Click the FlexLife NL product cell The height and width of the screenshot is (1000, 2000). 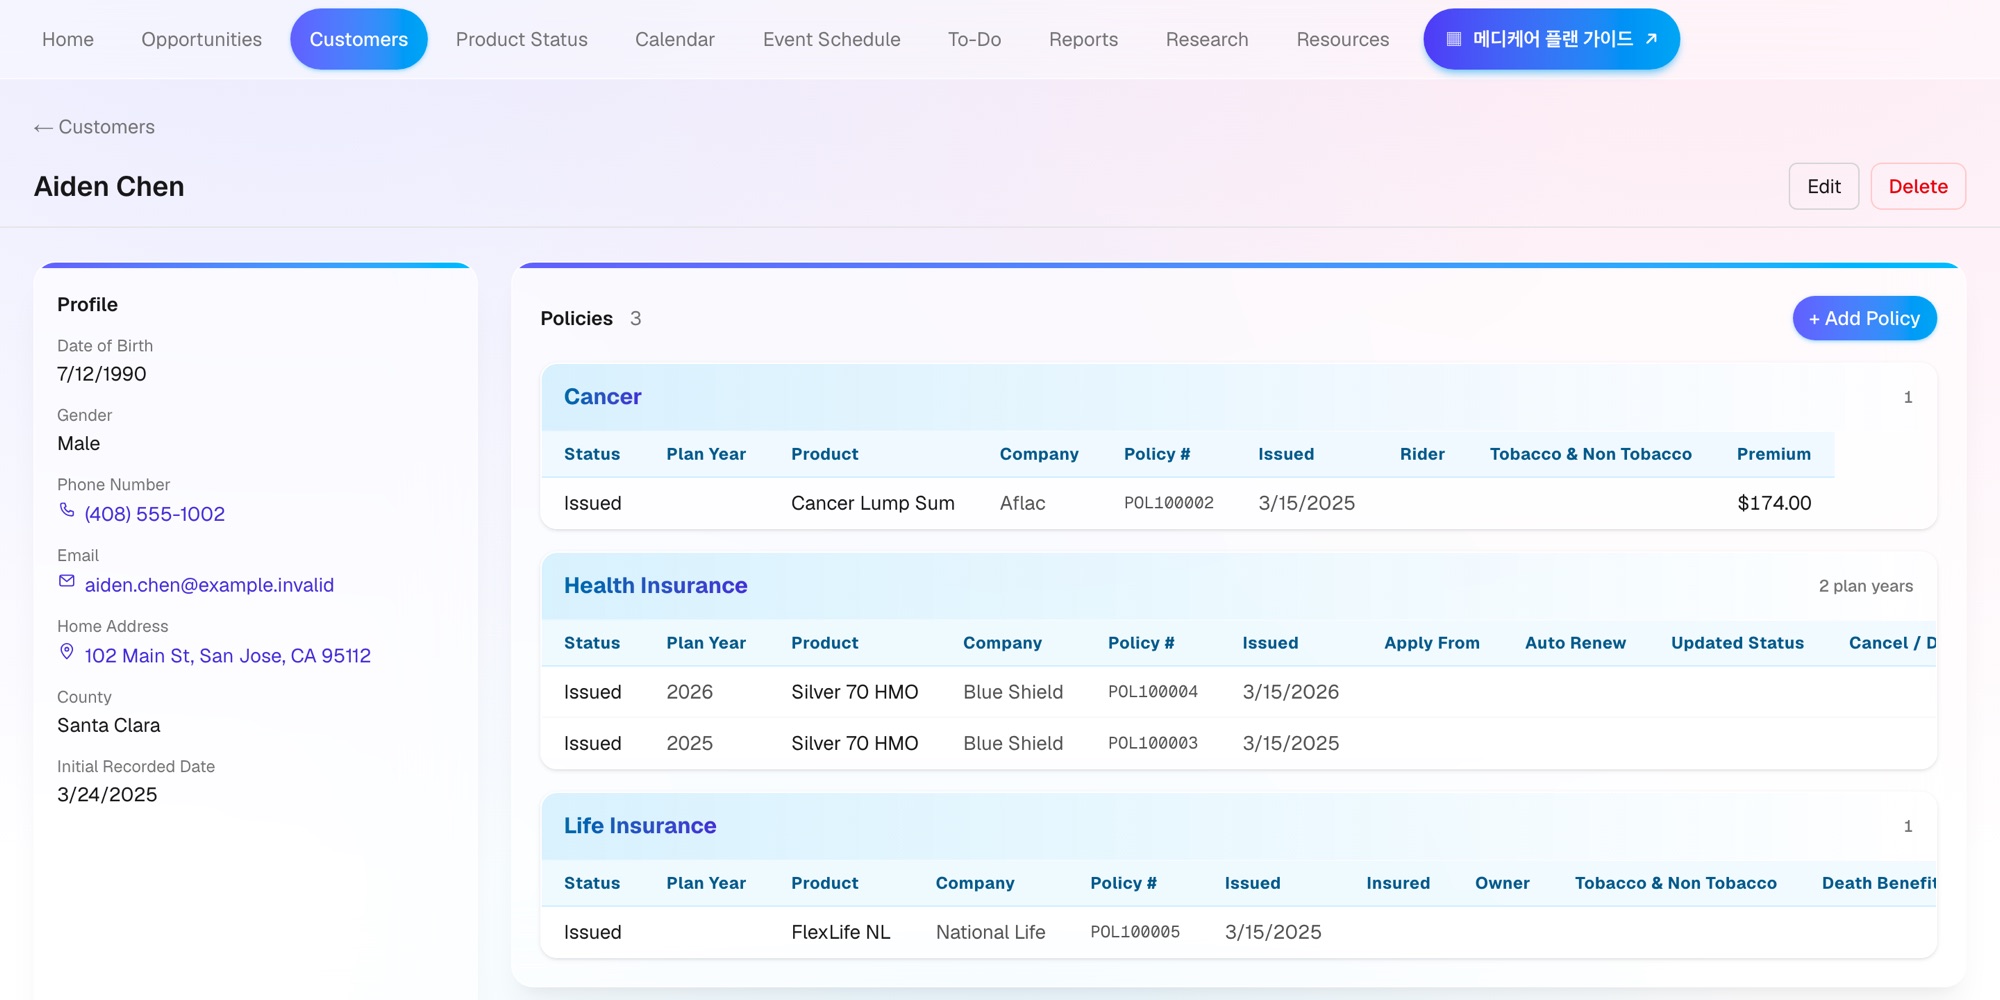pos(840,932)
